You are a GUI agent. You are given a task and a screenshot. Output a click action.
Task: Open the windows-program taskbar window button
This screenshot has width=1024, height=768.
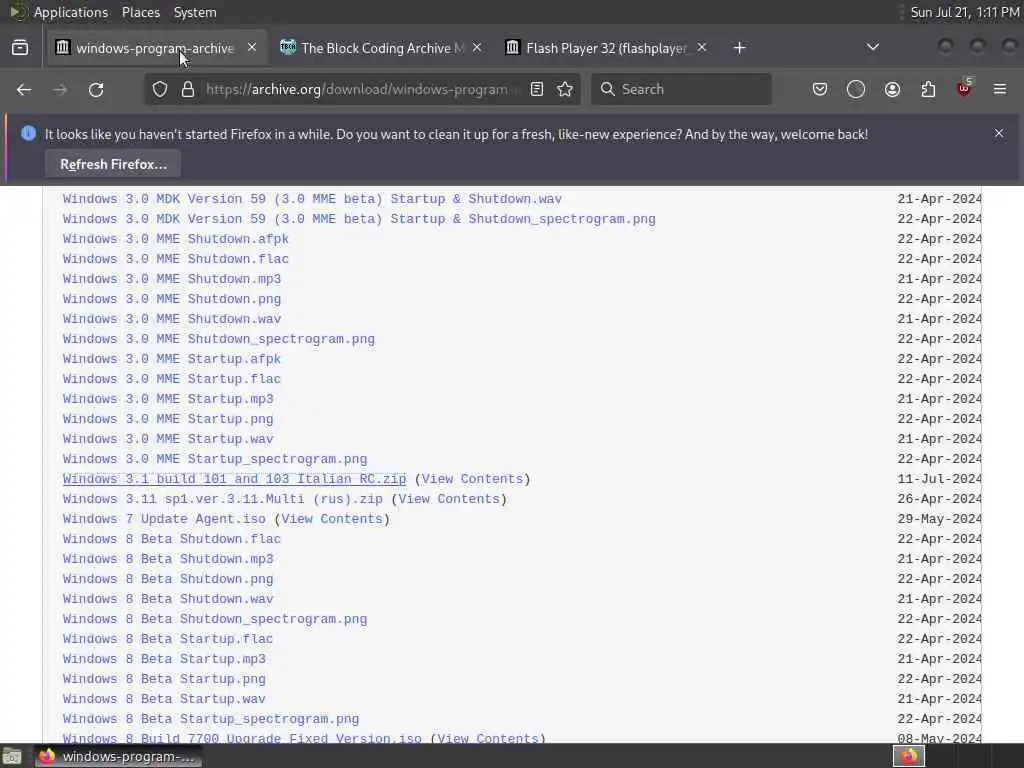(118, 757)
